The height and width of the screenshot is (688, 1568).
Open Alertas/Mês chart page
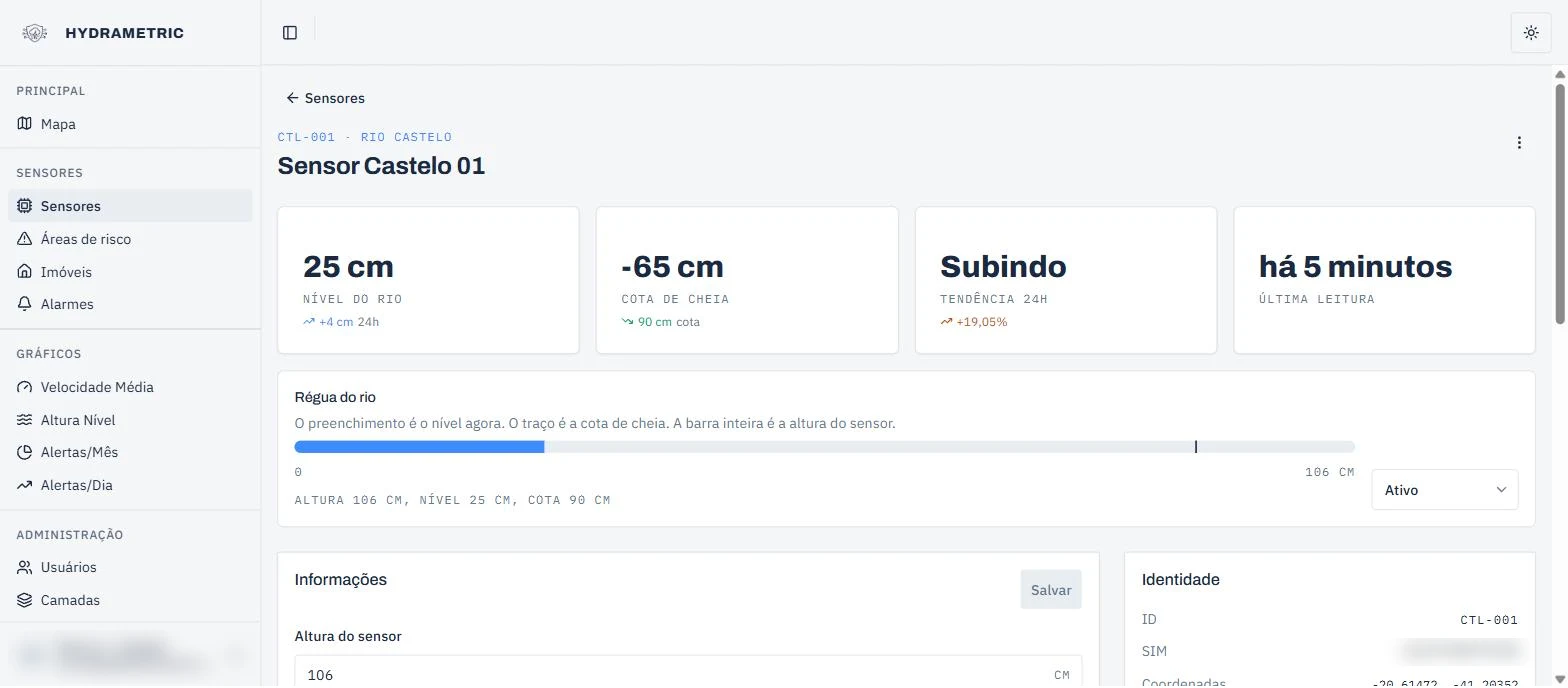click(130, 452)
